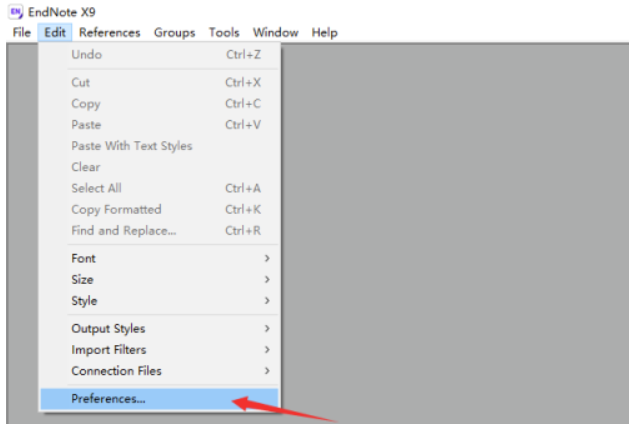Expand the Import Filters submenu
This screenshot has height=425, width=629.
159,350
